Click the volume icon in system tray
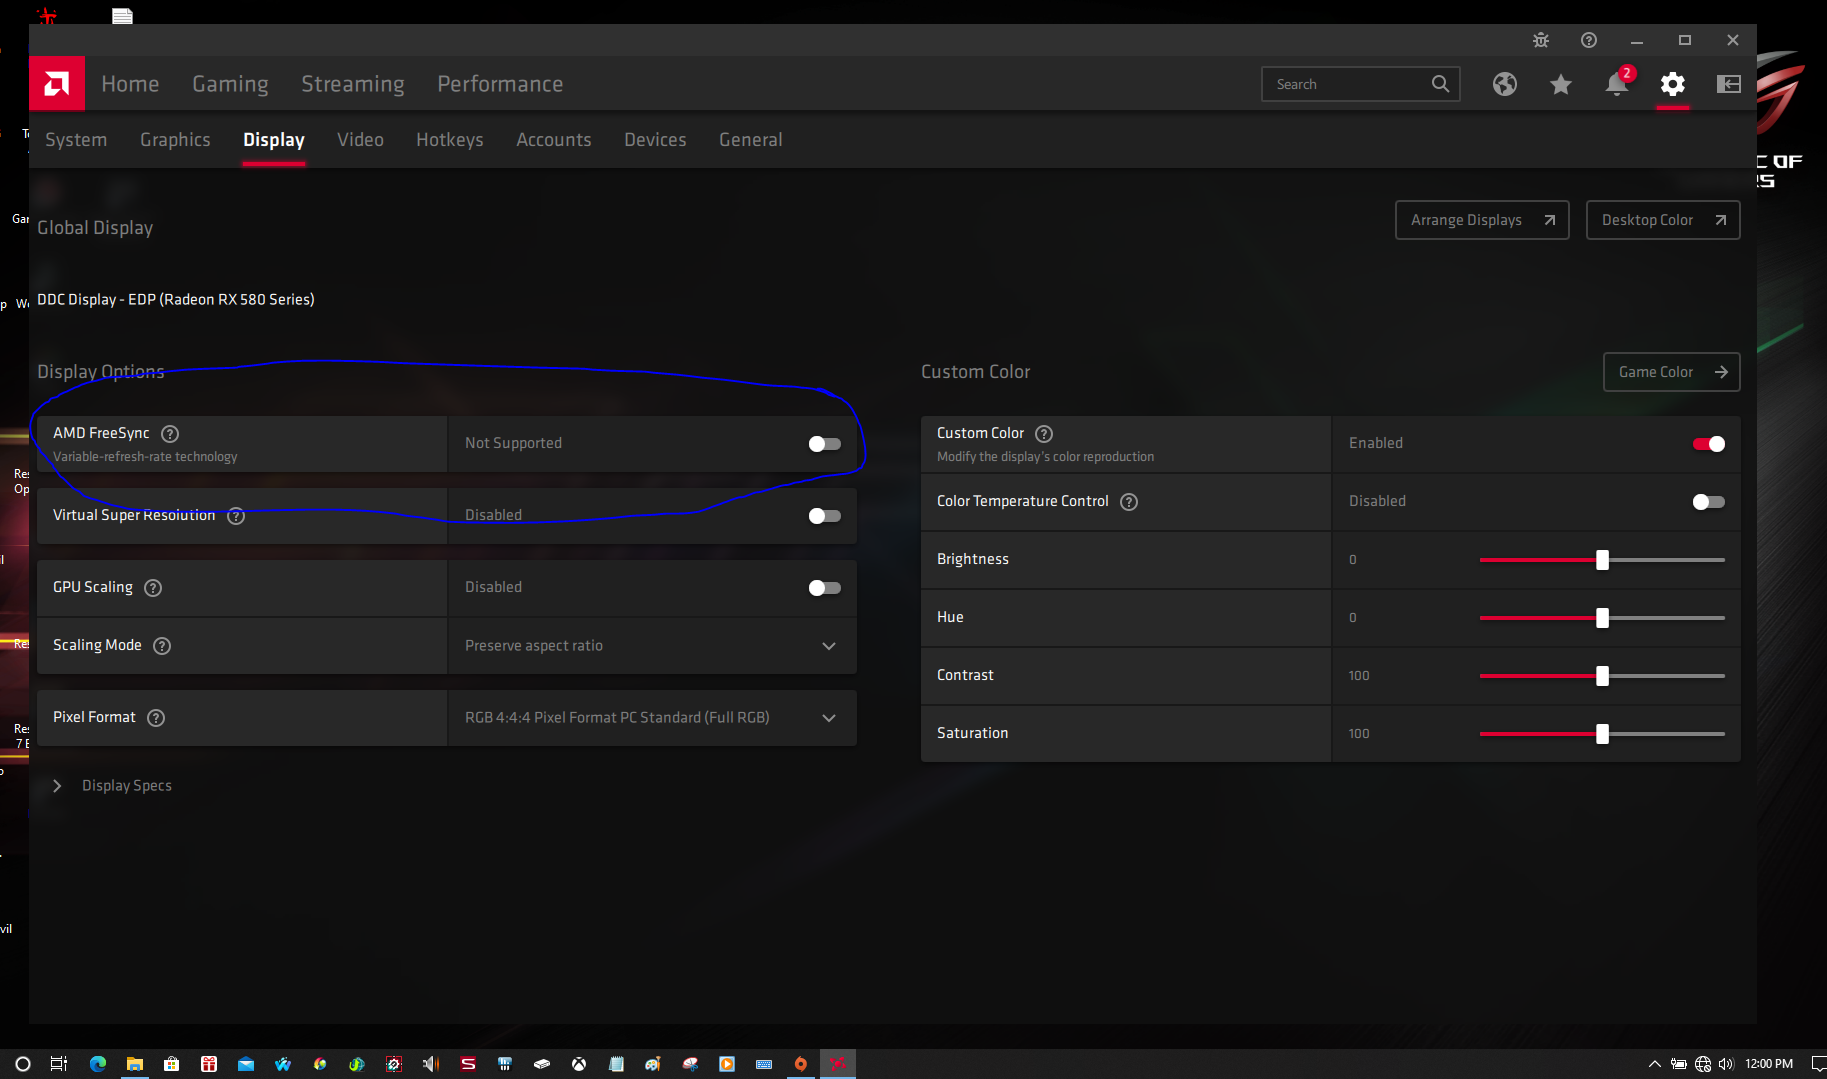The height and width of the screenshot is (1079, 1827). (x=1725, y=1064)
